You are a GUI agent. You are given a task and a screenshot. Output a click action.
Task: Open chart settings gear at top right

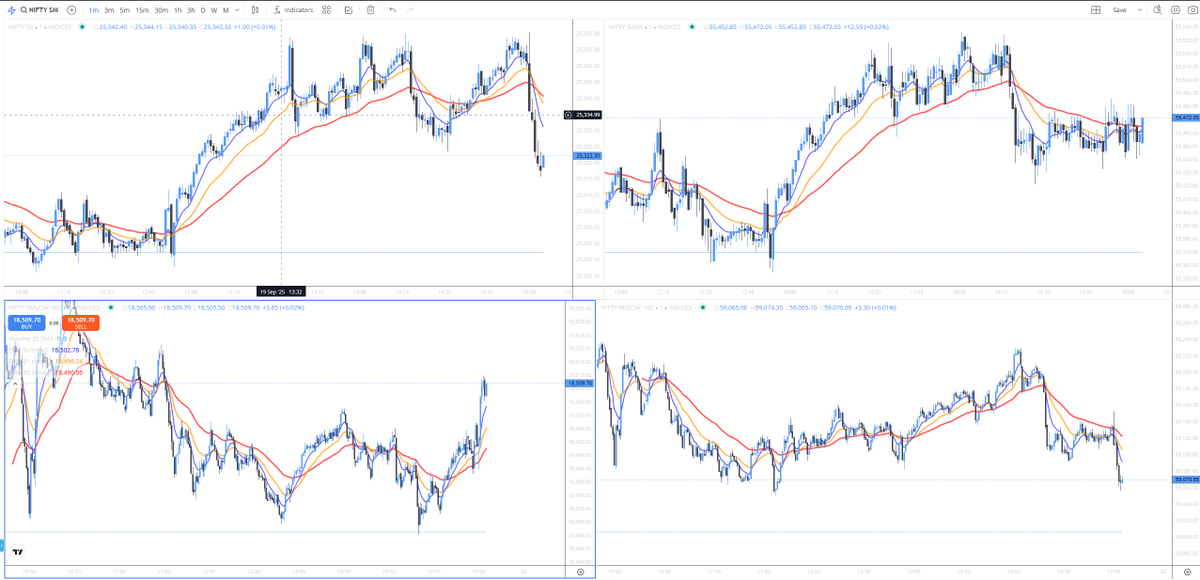point(1175,10)
